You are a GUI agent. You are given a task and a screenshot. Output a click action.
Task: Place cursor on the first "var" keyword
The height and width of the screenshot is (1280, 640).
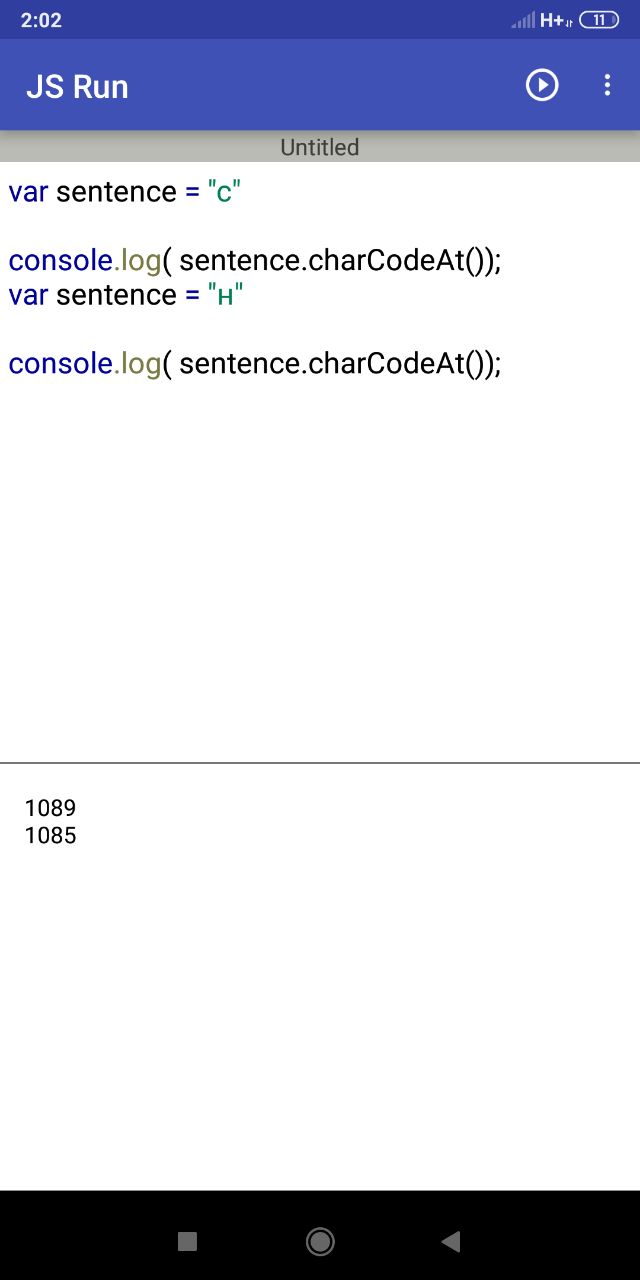pos(28,192)
